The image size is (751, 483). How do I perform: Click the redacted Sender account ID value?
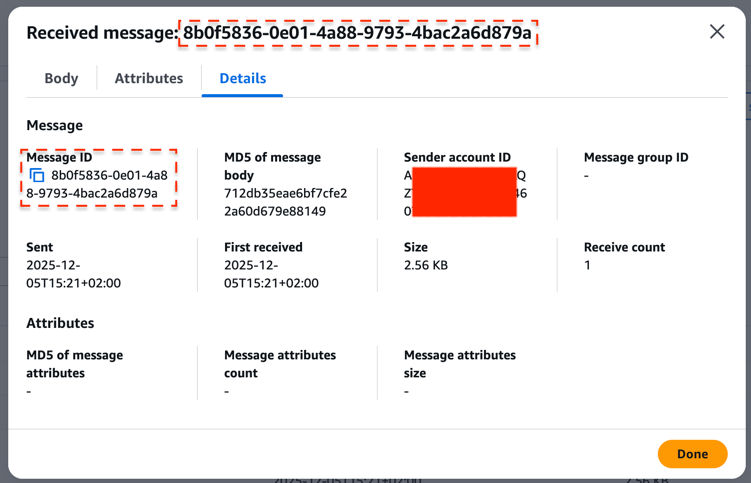point(463,193)
